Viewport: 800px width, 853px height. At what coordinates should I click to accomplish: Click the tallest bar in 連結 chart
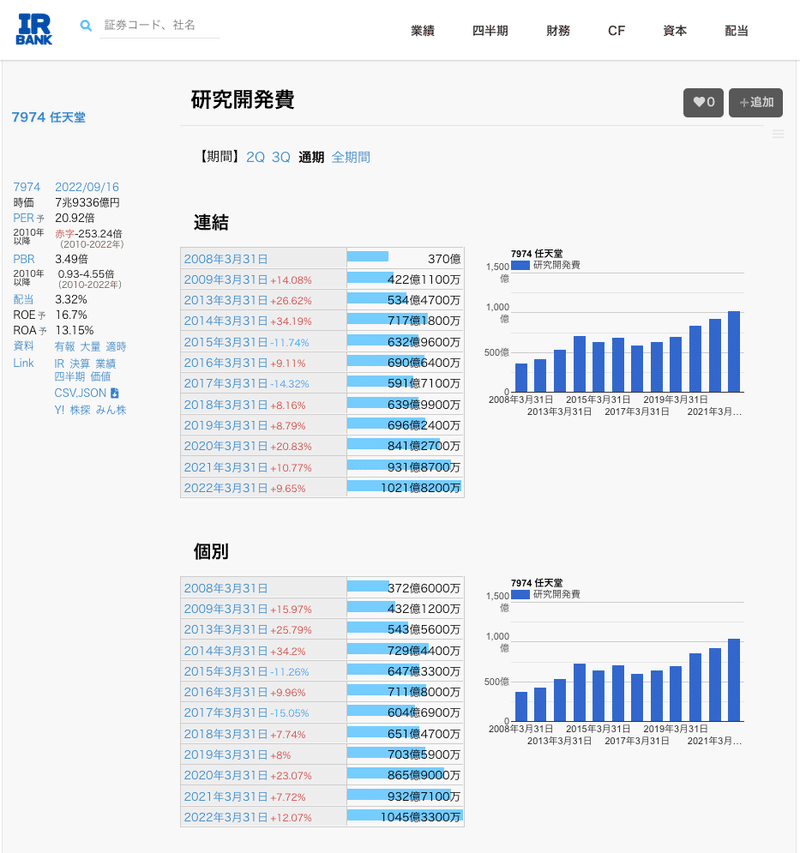click(734, 351)
